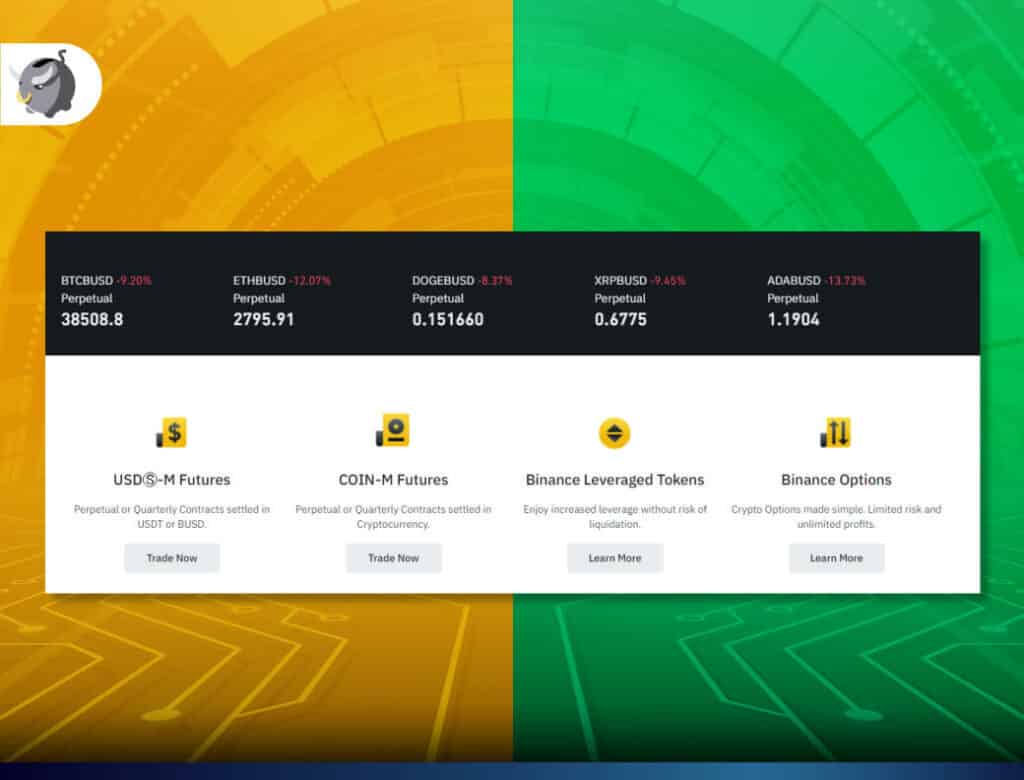Click the BTCBUSD price 38508.8
Viewport: 1024px width, 780px height.
(x=92, y=319)
